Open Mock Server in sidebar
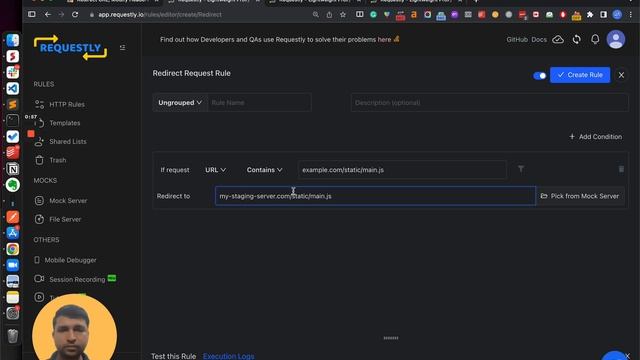 pyautogui.click(x=61, y=201)
